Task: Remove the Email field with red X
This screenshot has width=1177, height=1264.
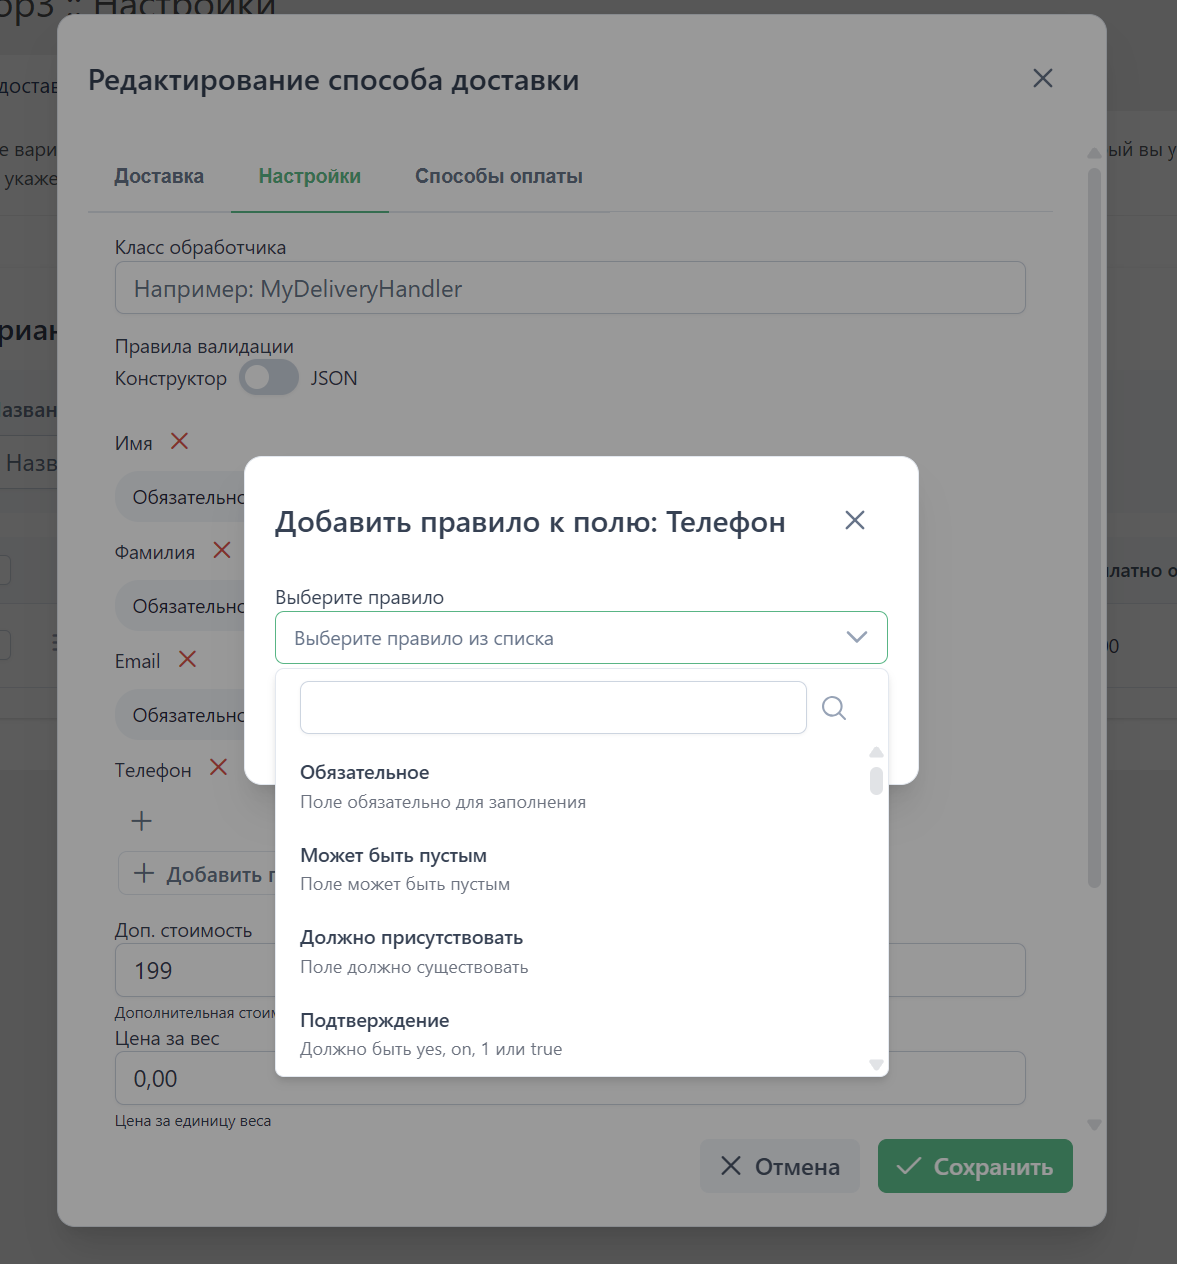Action: point(187,659)
